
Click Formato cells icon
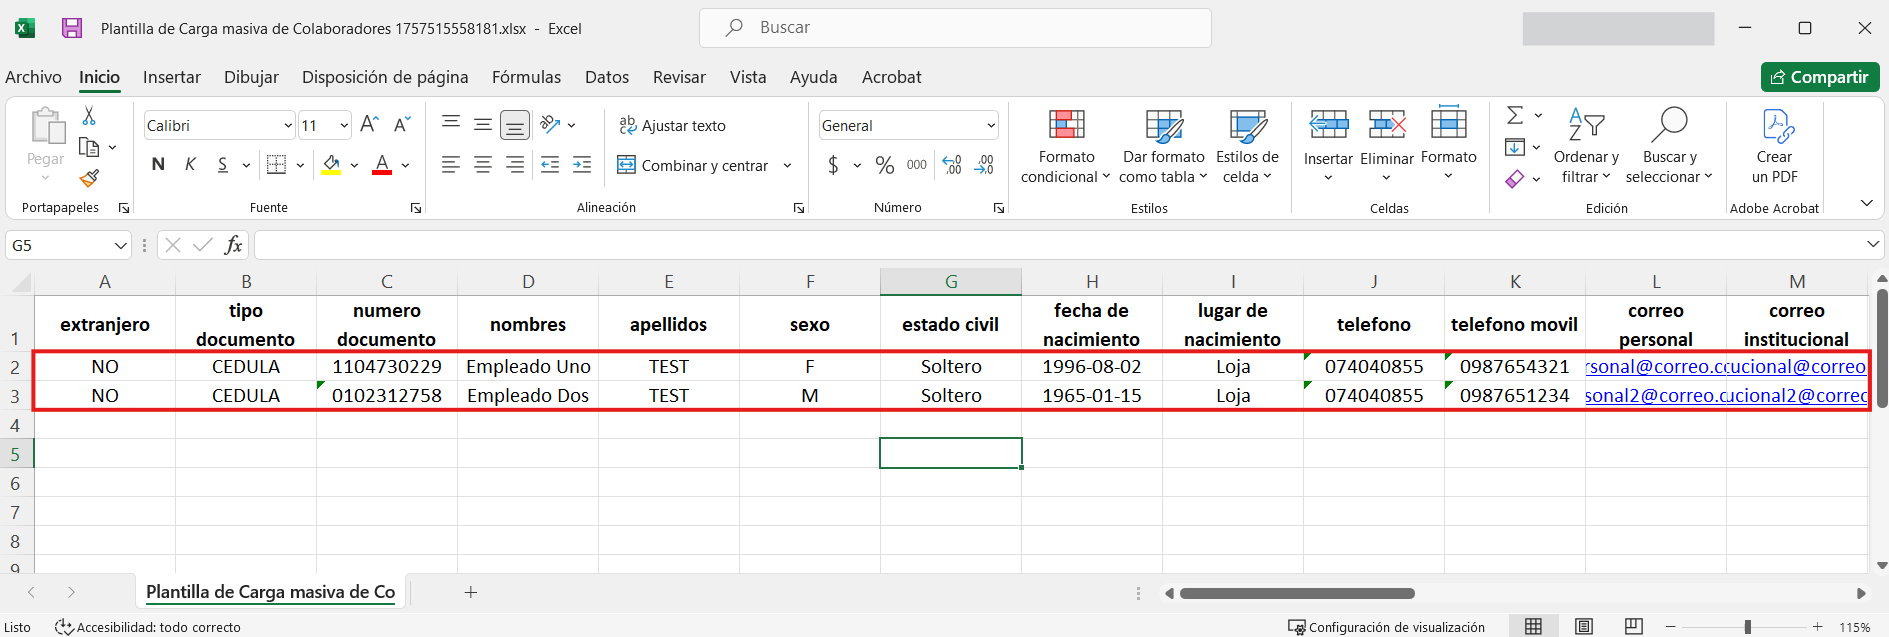pyautogui.click(x=1448, y=123)
